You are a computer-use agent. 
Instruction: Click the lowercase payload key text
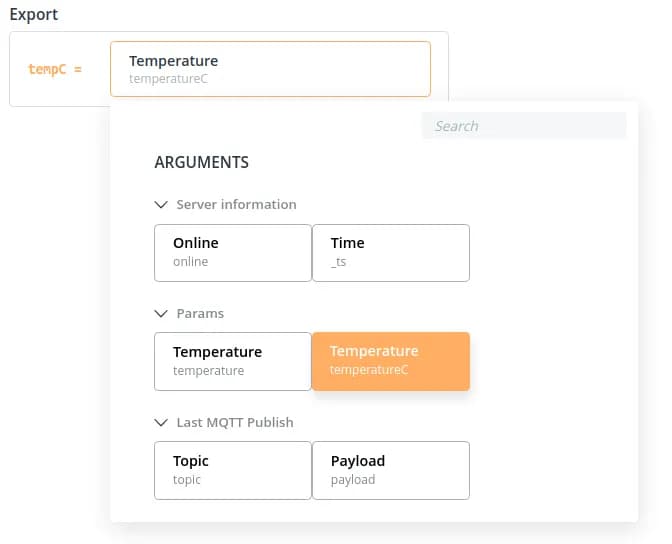(353, 480)
